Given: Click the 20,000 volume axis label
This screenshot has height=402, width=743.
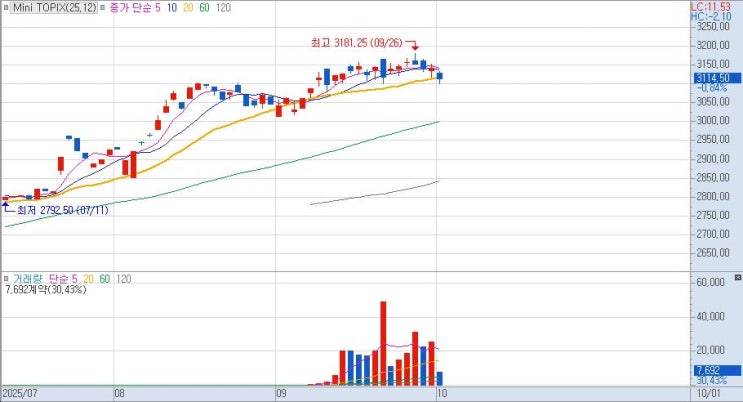Looking at the screenshot, I should click(x=710, y=350).
